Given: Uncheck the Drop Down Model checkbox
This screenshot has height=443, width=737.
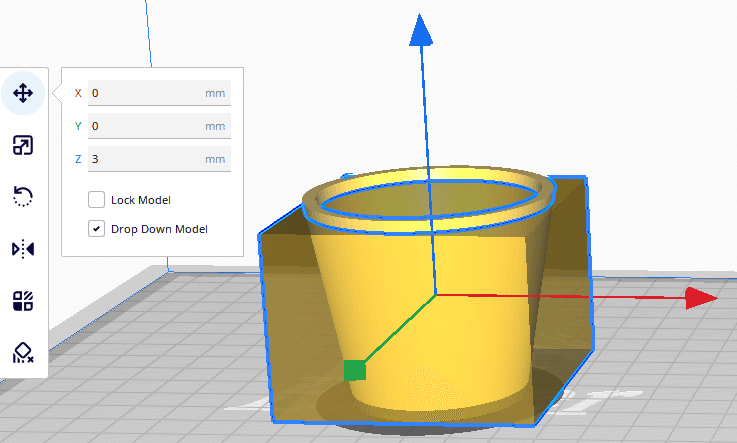Looking at the screenshot, I should [96, 229].
